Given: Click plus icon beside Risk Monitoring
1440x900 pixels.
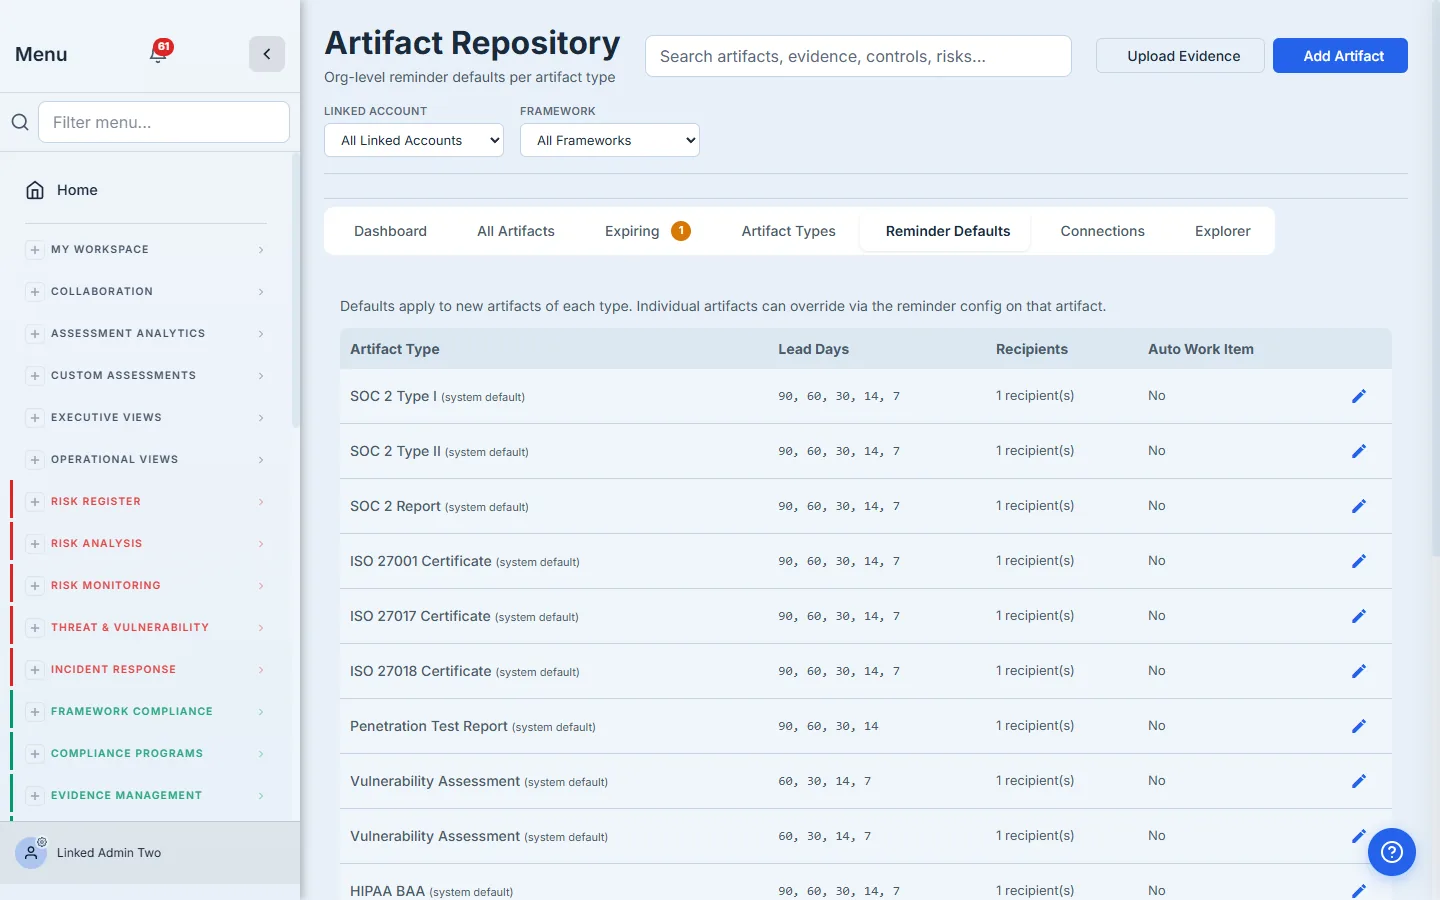Looking at the screenshot, I should (35, 586).
